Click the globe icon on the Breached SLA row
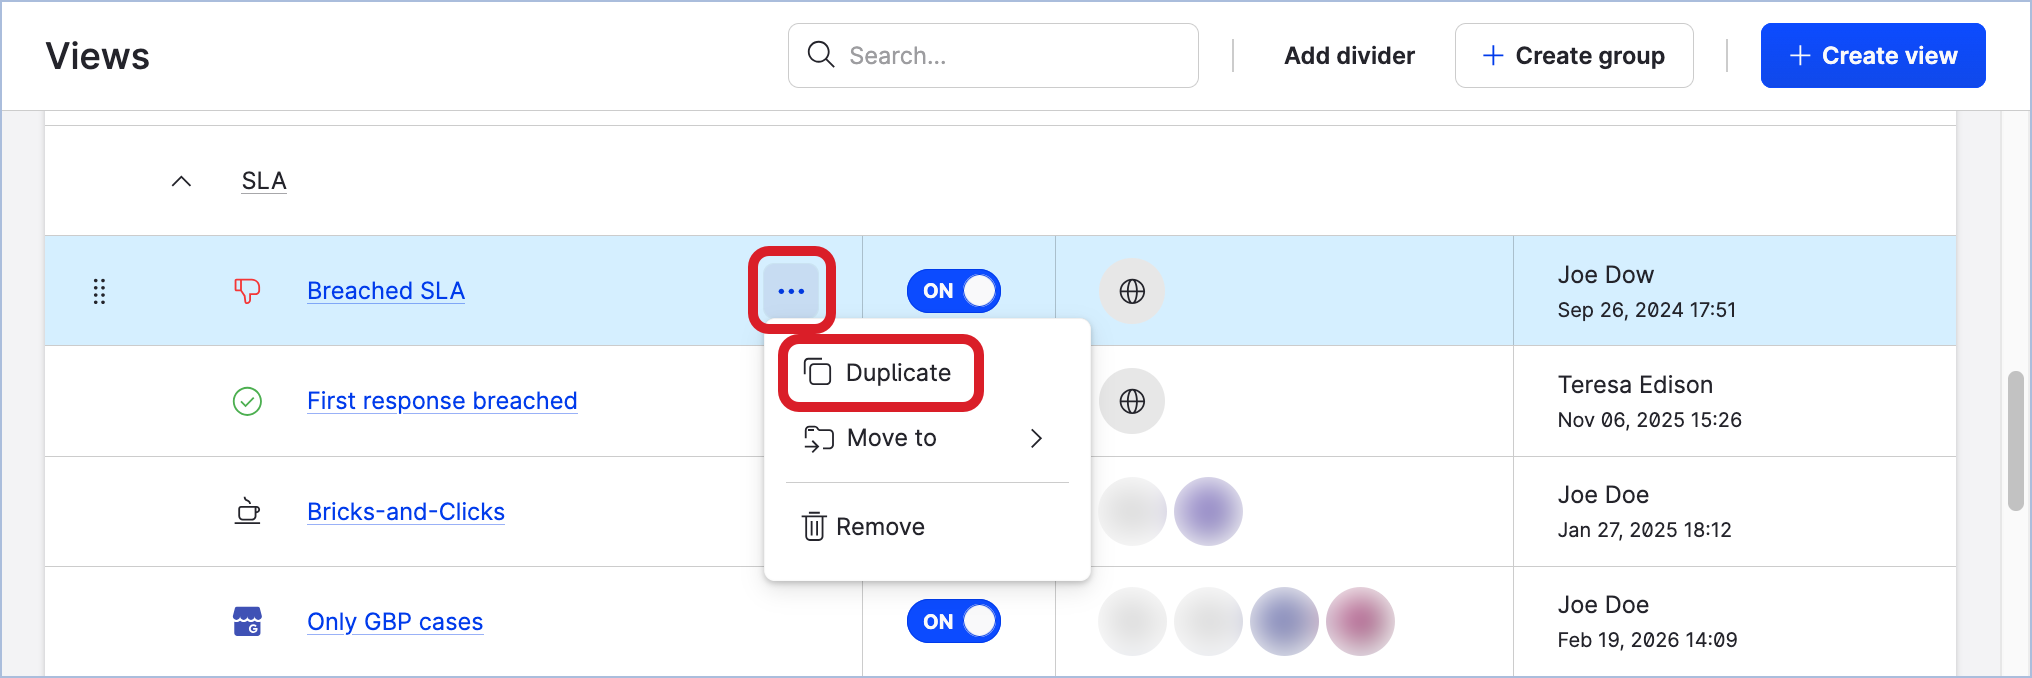2032x678 pixels. point(1131,290)
